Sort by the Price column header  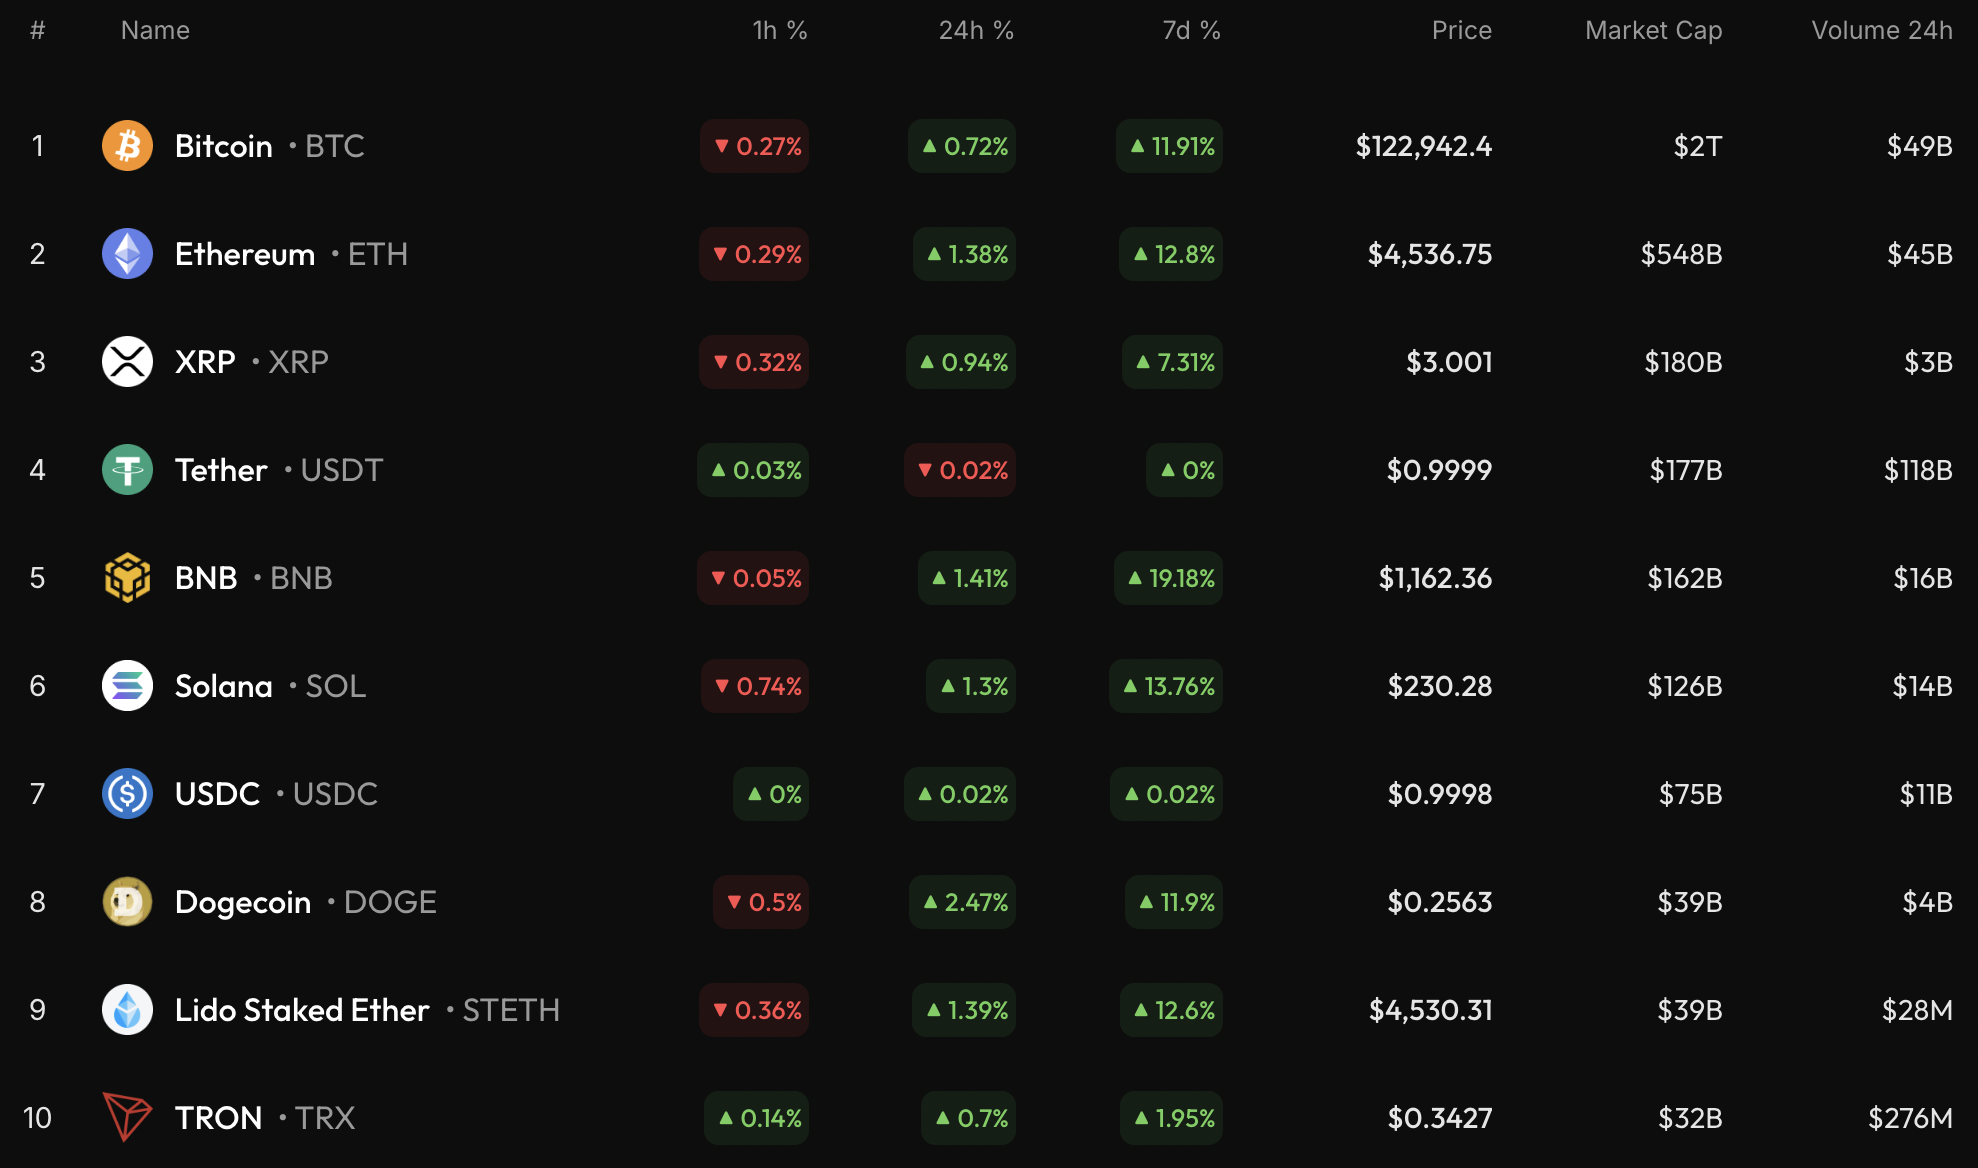pos(1461,31)
